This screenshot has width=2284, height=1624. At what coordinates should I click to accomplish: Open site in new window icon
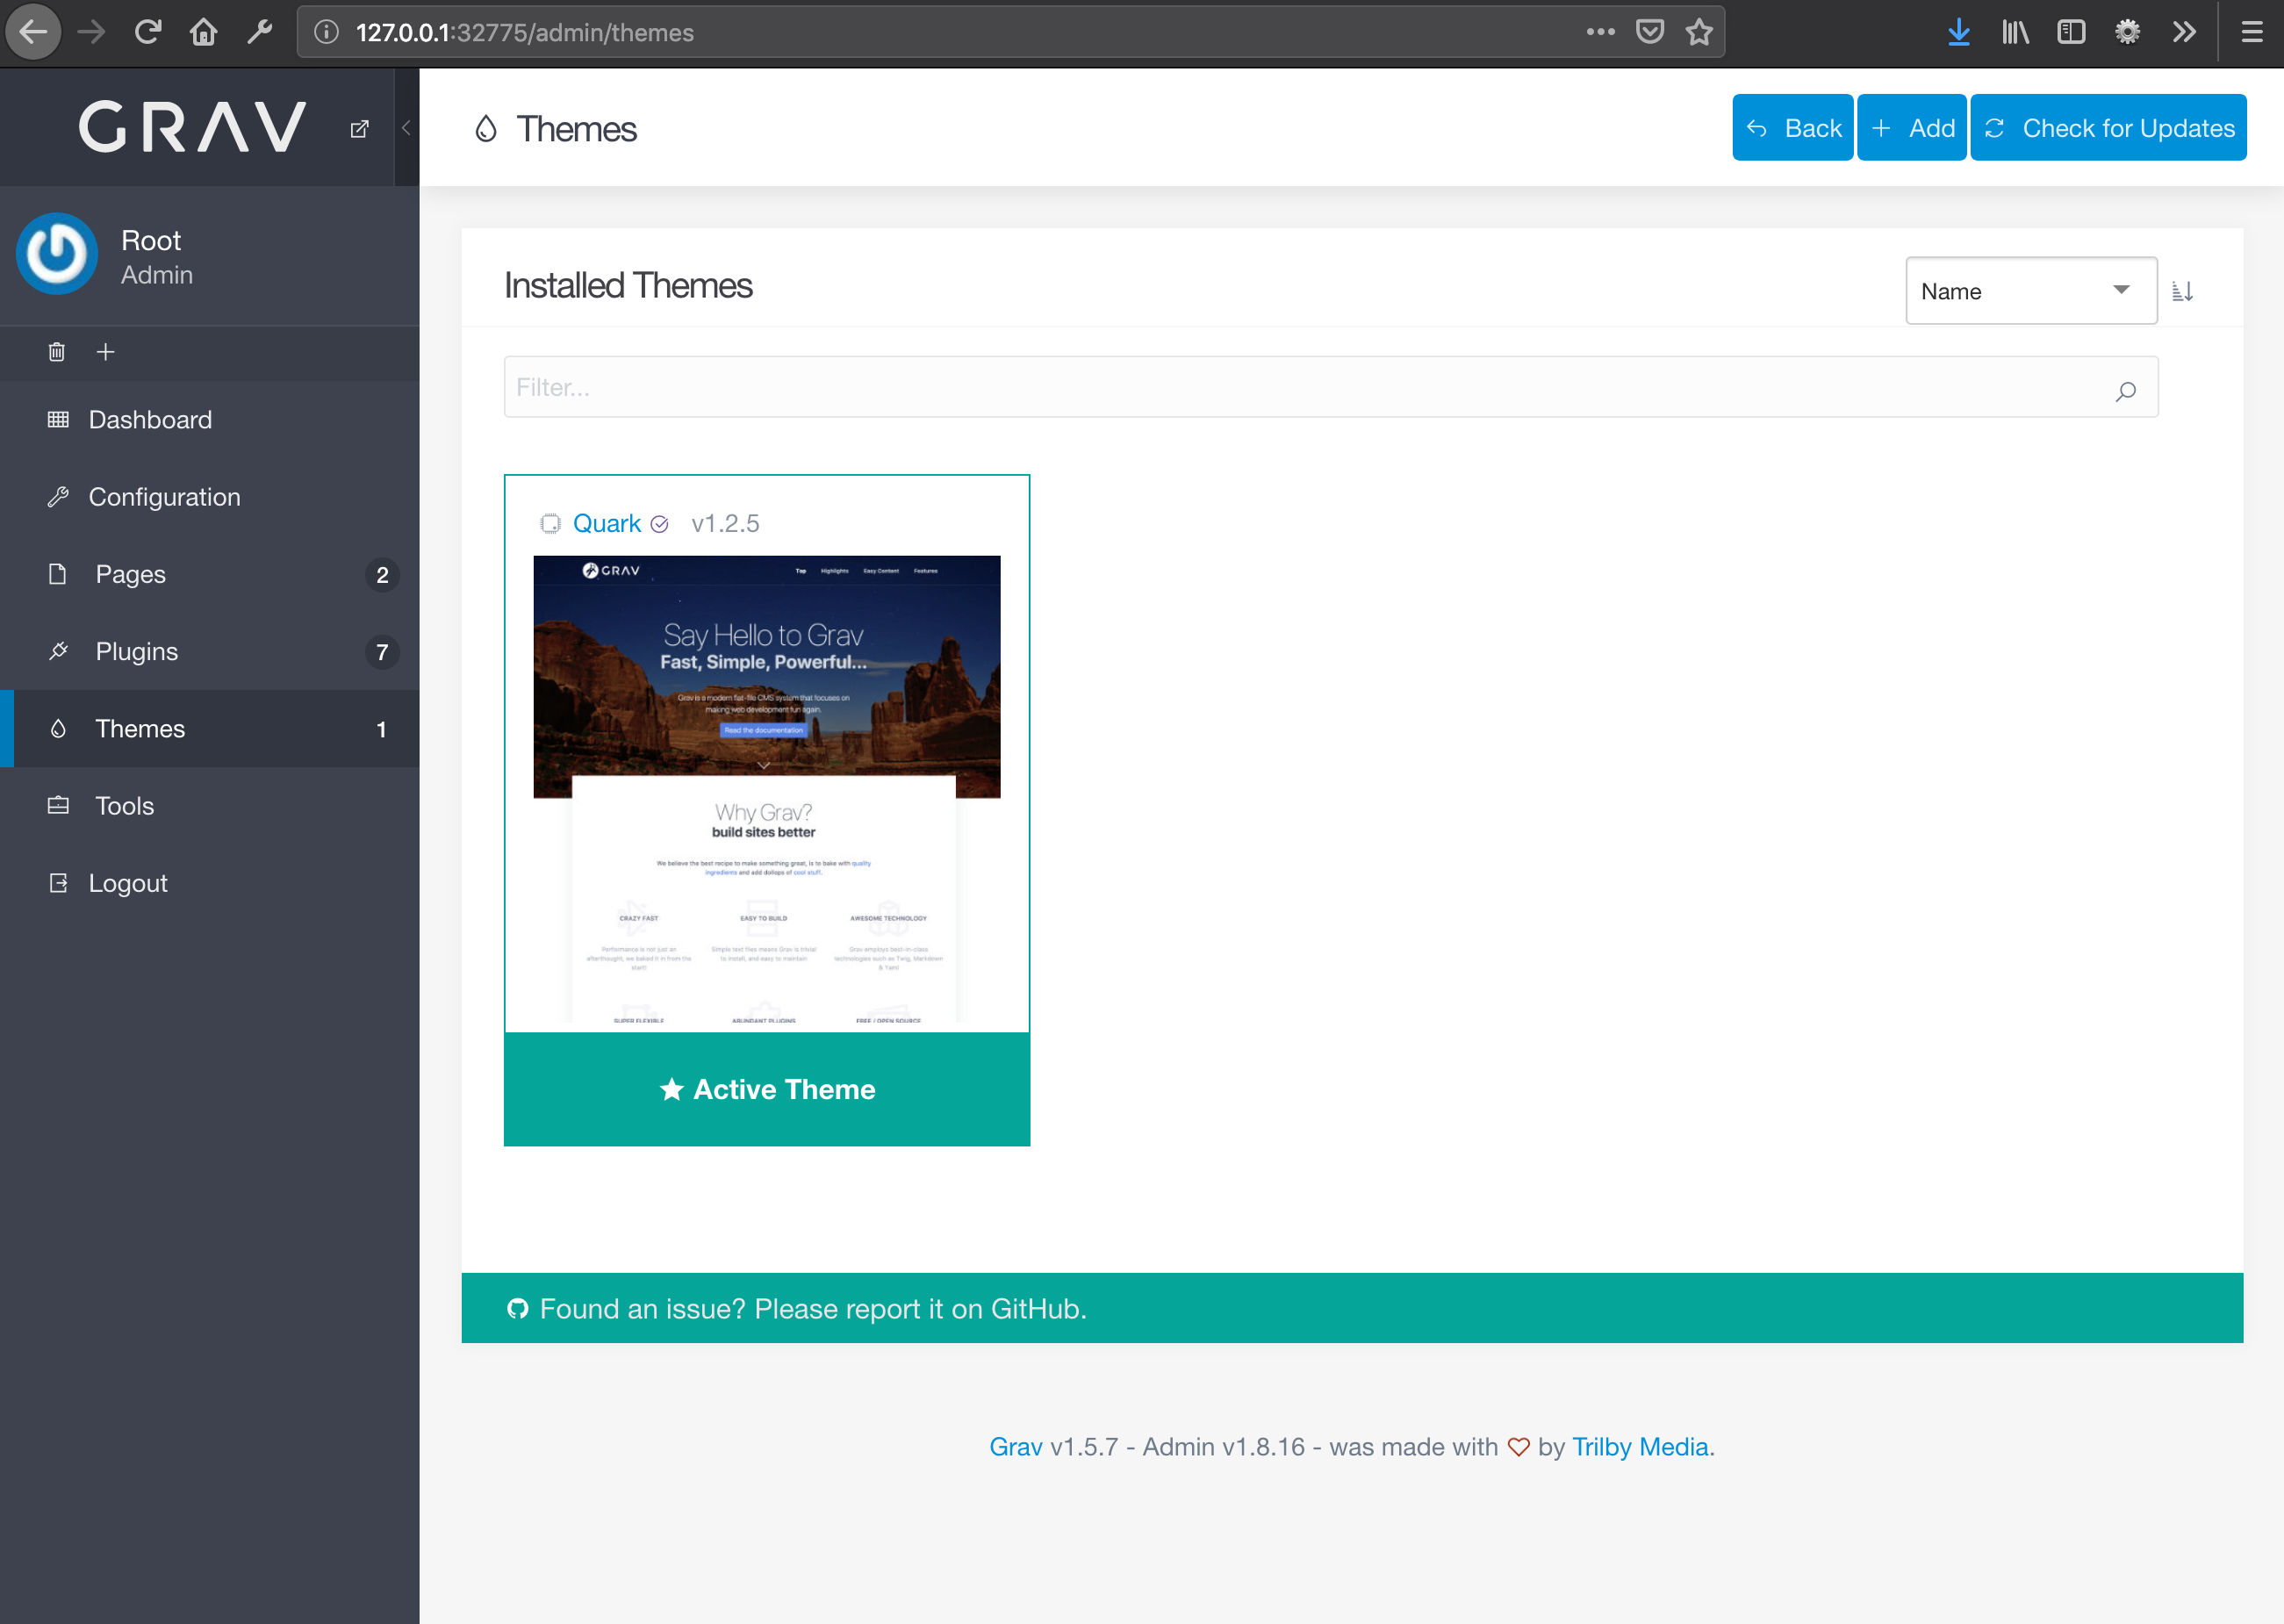[359, 128]
